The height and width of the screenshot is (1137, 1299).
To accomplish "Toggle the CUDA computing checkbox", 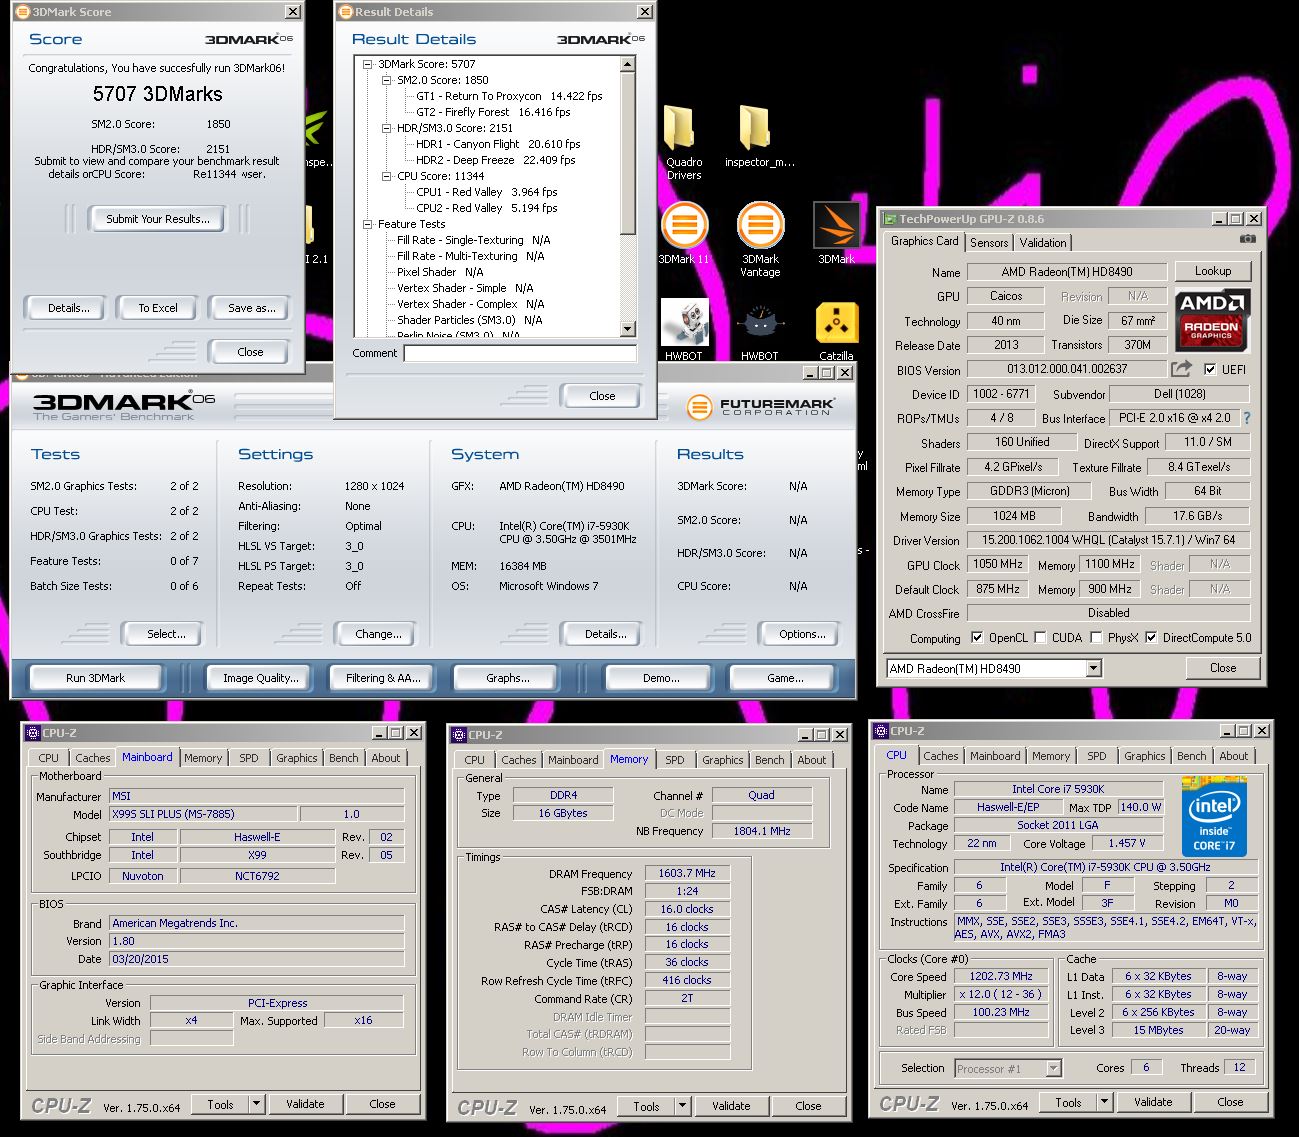I will pyautogui.click(x=1040, y=637).
